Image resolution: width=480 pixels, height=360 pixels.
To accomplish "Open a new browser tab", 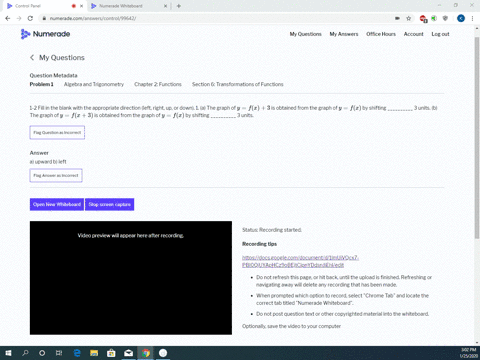I will (x=179, y=6).
